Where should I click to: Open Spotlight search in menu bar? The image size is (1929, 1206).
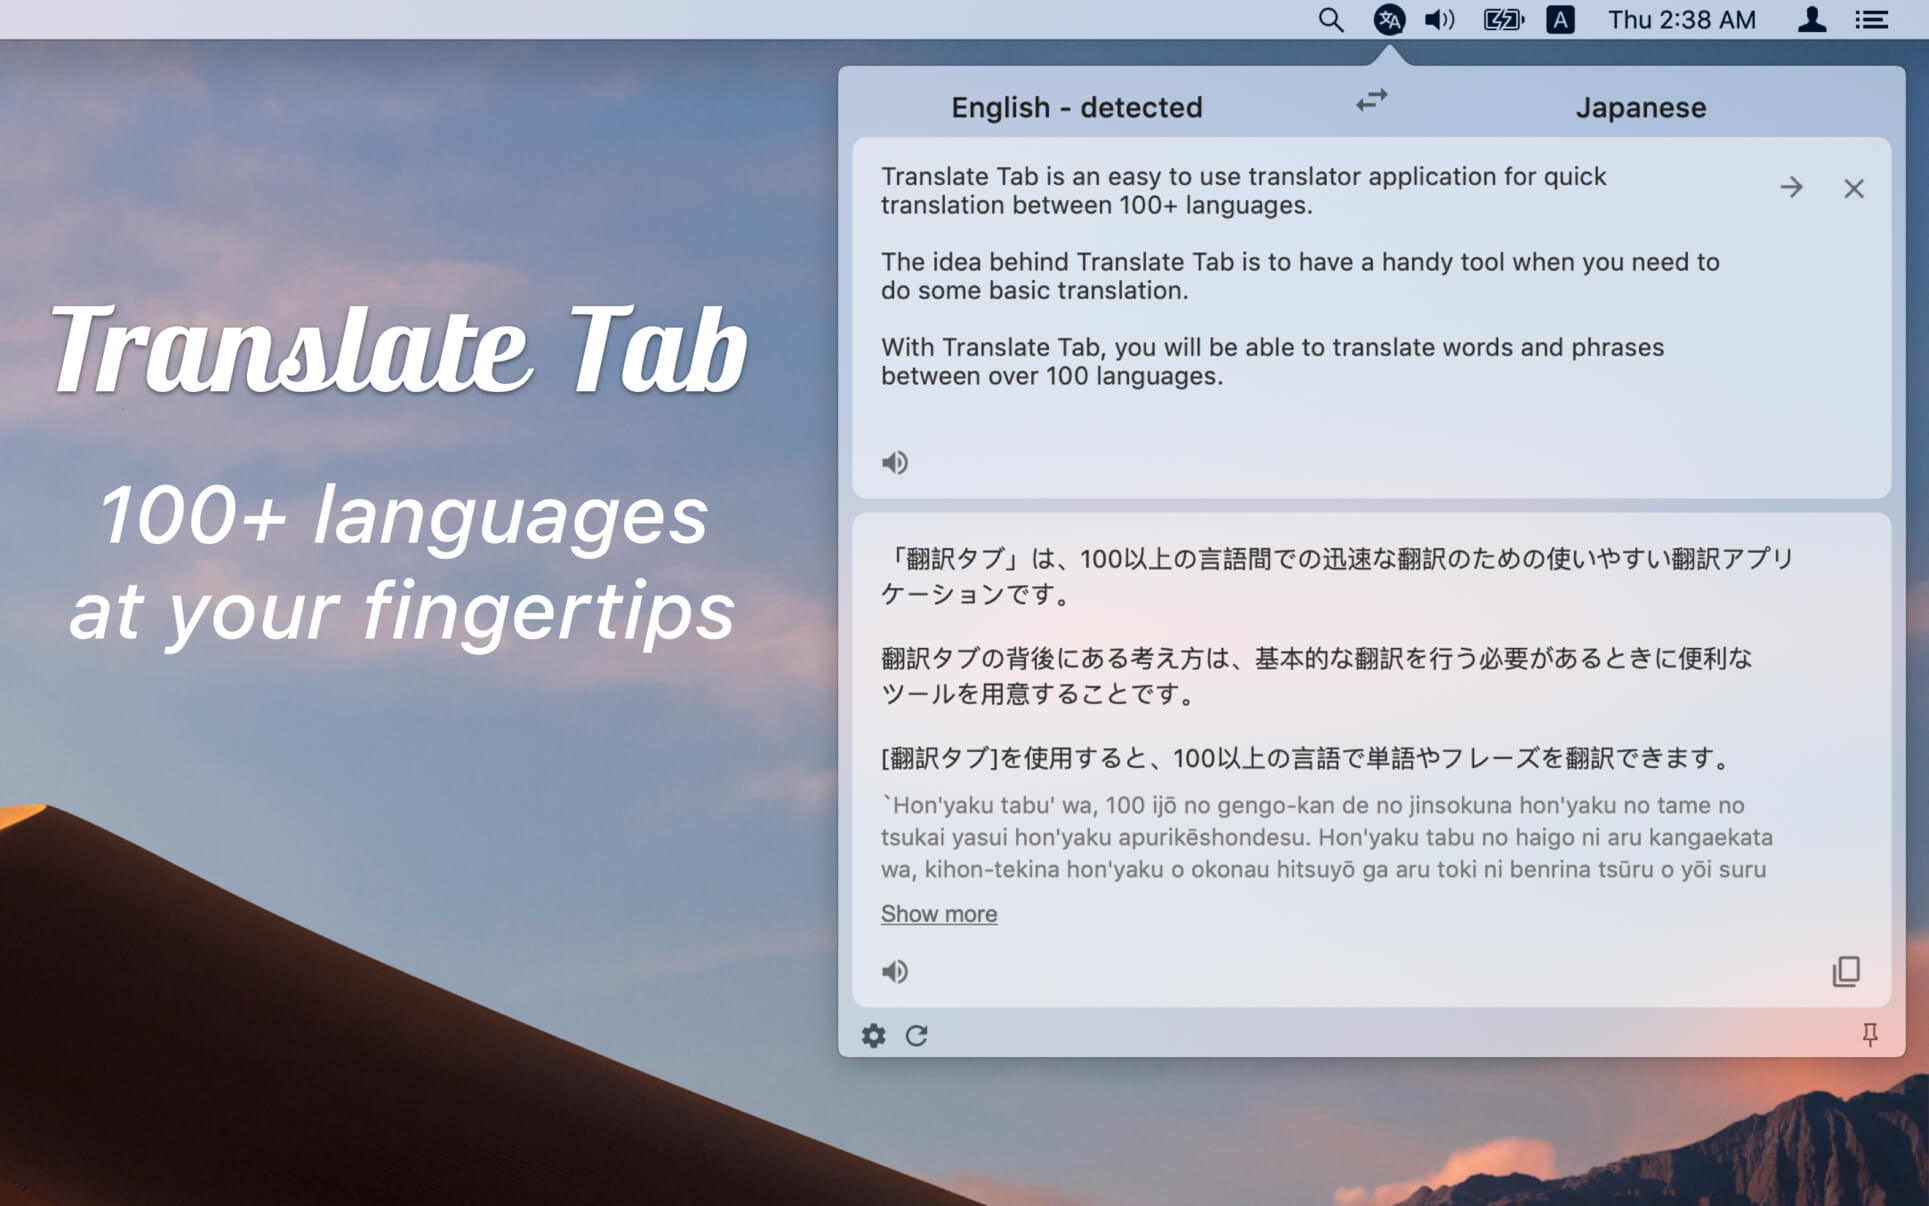click(x=1330, y=20)
